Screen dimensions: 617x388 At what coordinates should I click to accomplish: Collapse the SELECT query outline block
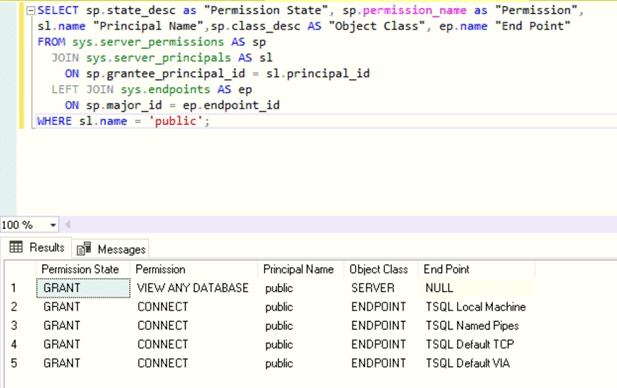click(30, 11)
